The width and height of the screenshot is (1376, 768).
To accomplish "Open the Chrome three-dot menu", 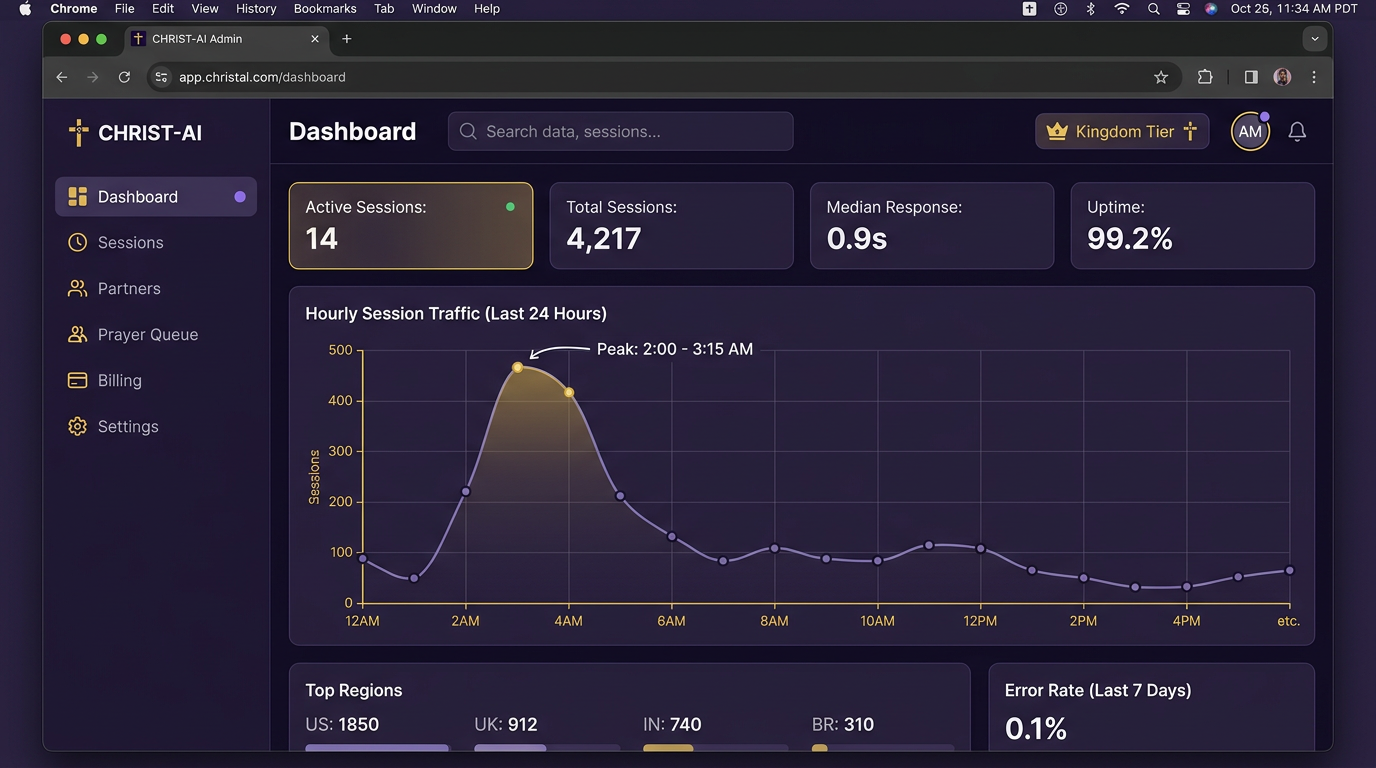I will [x=1314, y=77].
